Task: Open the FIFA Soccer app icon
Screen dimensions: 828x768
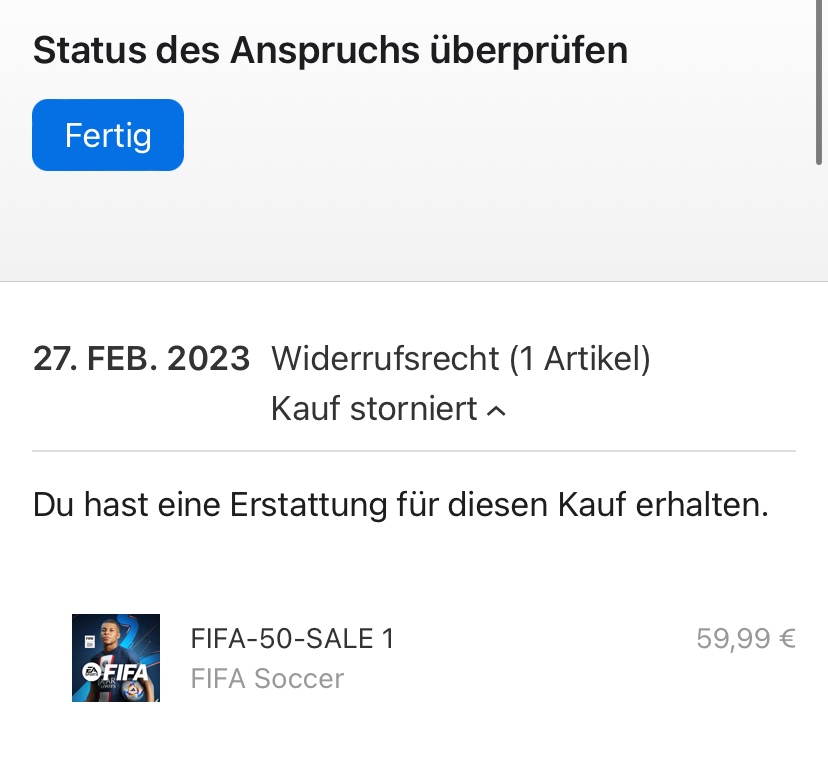Action: pyautogui.click(x=116, y=657)
